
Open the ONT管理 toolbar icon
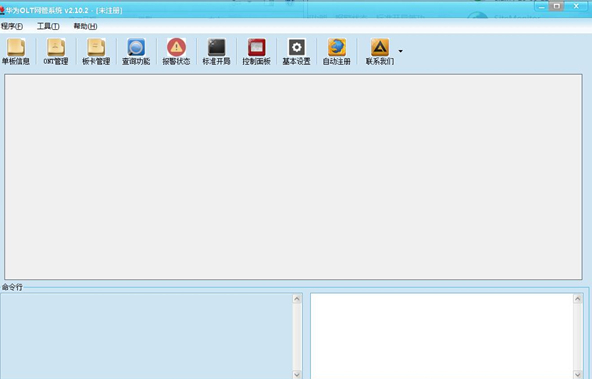pos(56,51)
